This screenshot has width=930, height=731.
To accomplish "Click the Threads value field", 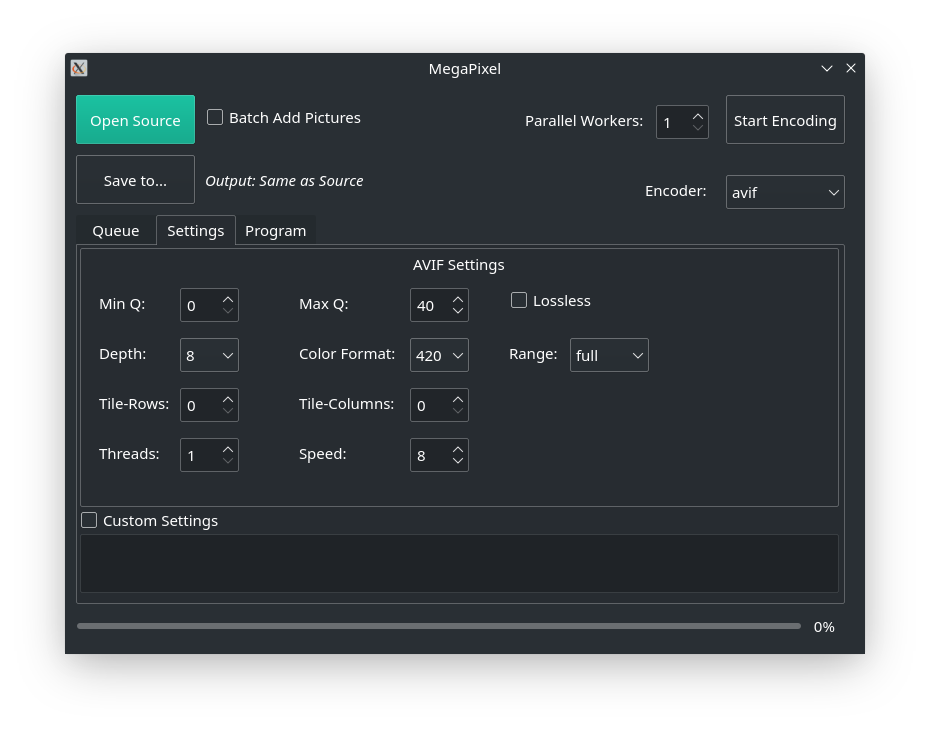I will (200, 455).
